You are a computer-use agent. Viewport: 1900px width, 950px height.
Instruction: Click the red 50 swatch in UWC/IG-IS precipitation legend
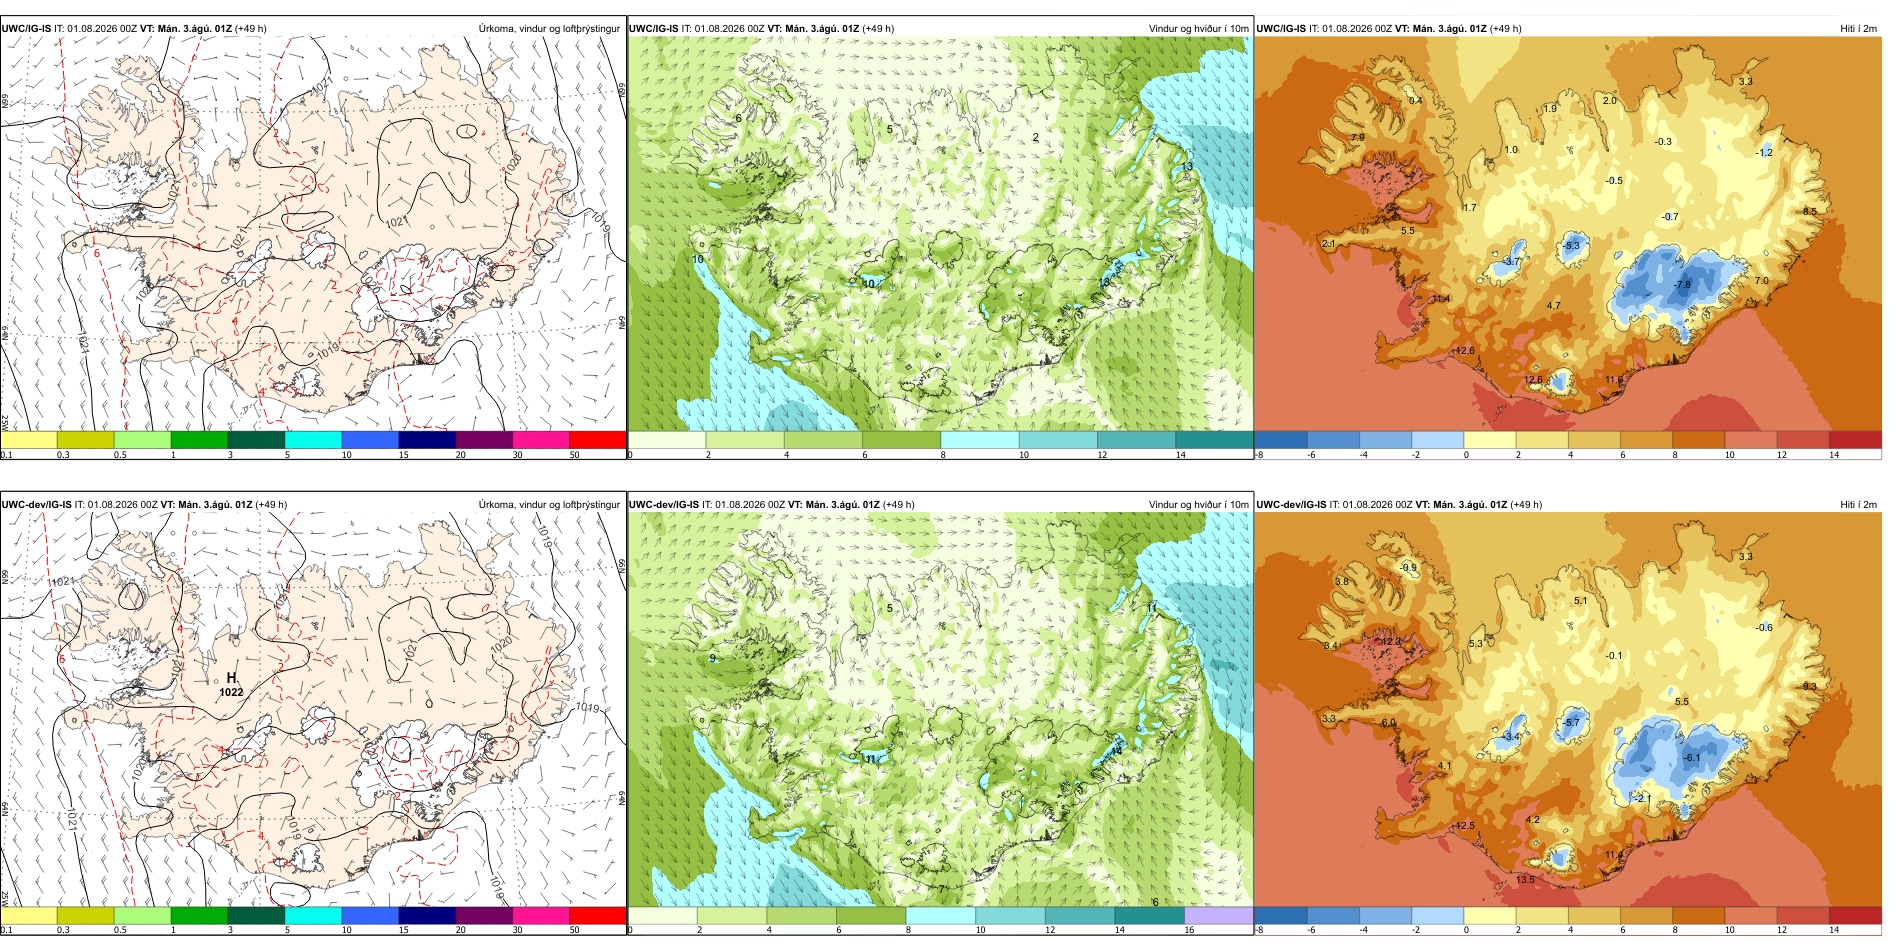pos(597,440)
